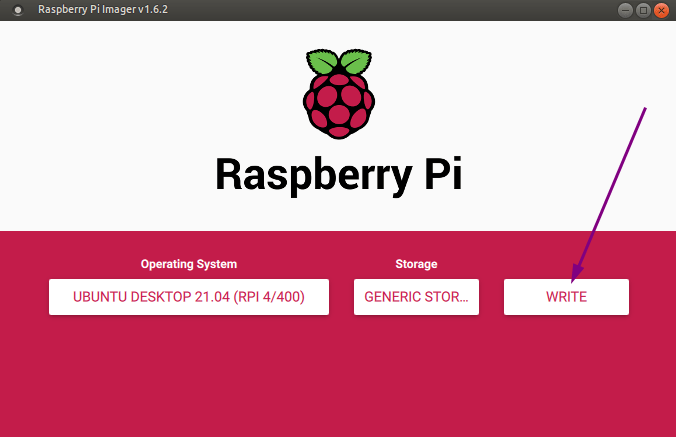Click the purple arrowhead pointing at Write
Screen dimensions: 676x437
577,274
